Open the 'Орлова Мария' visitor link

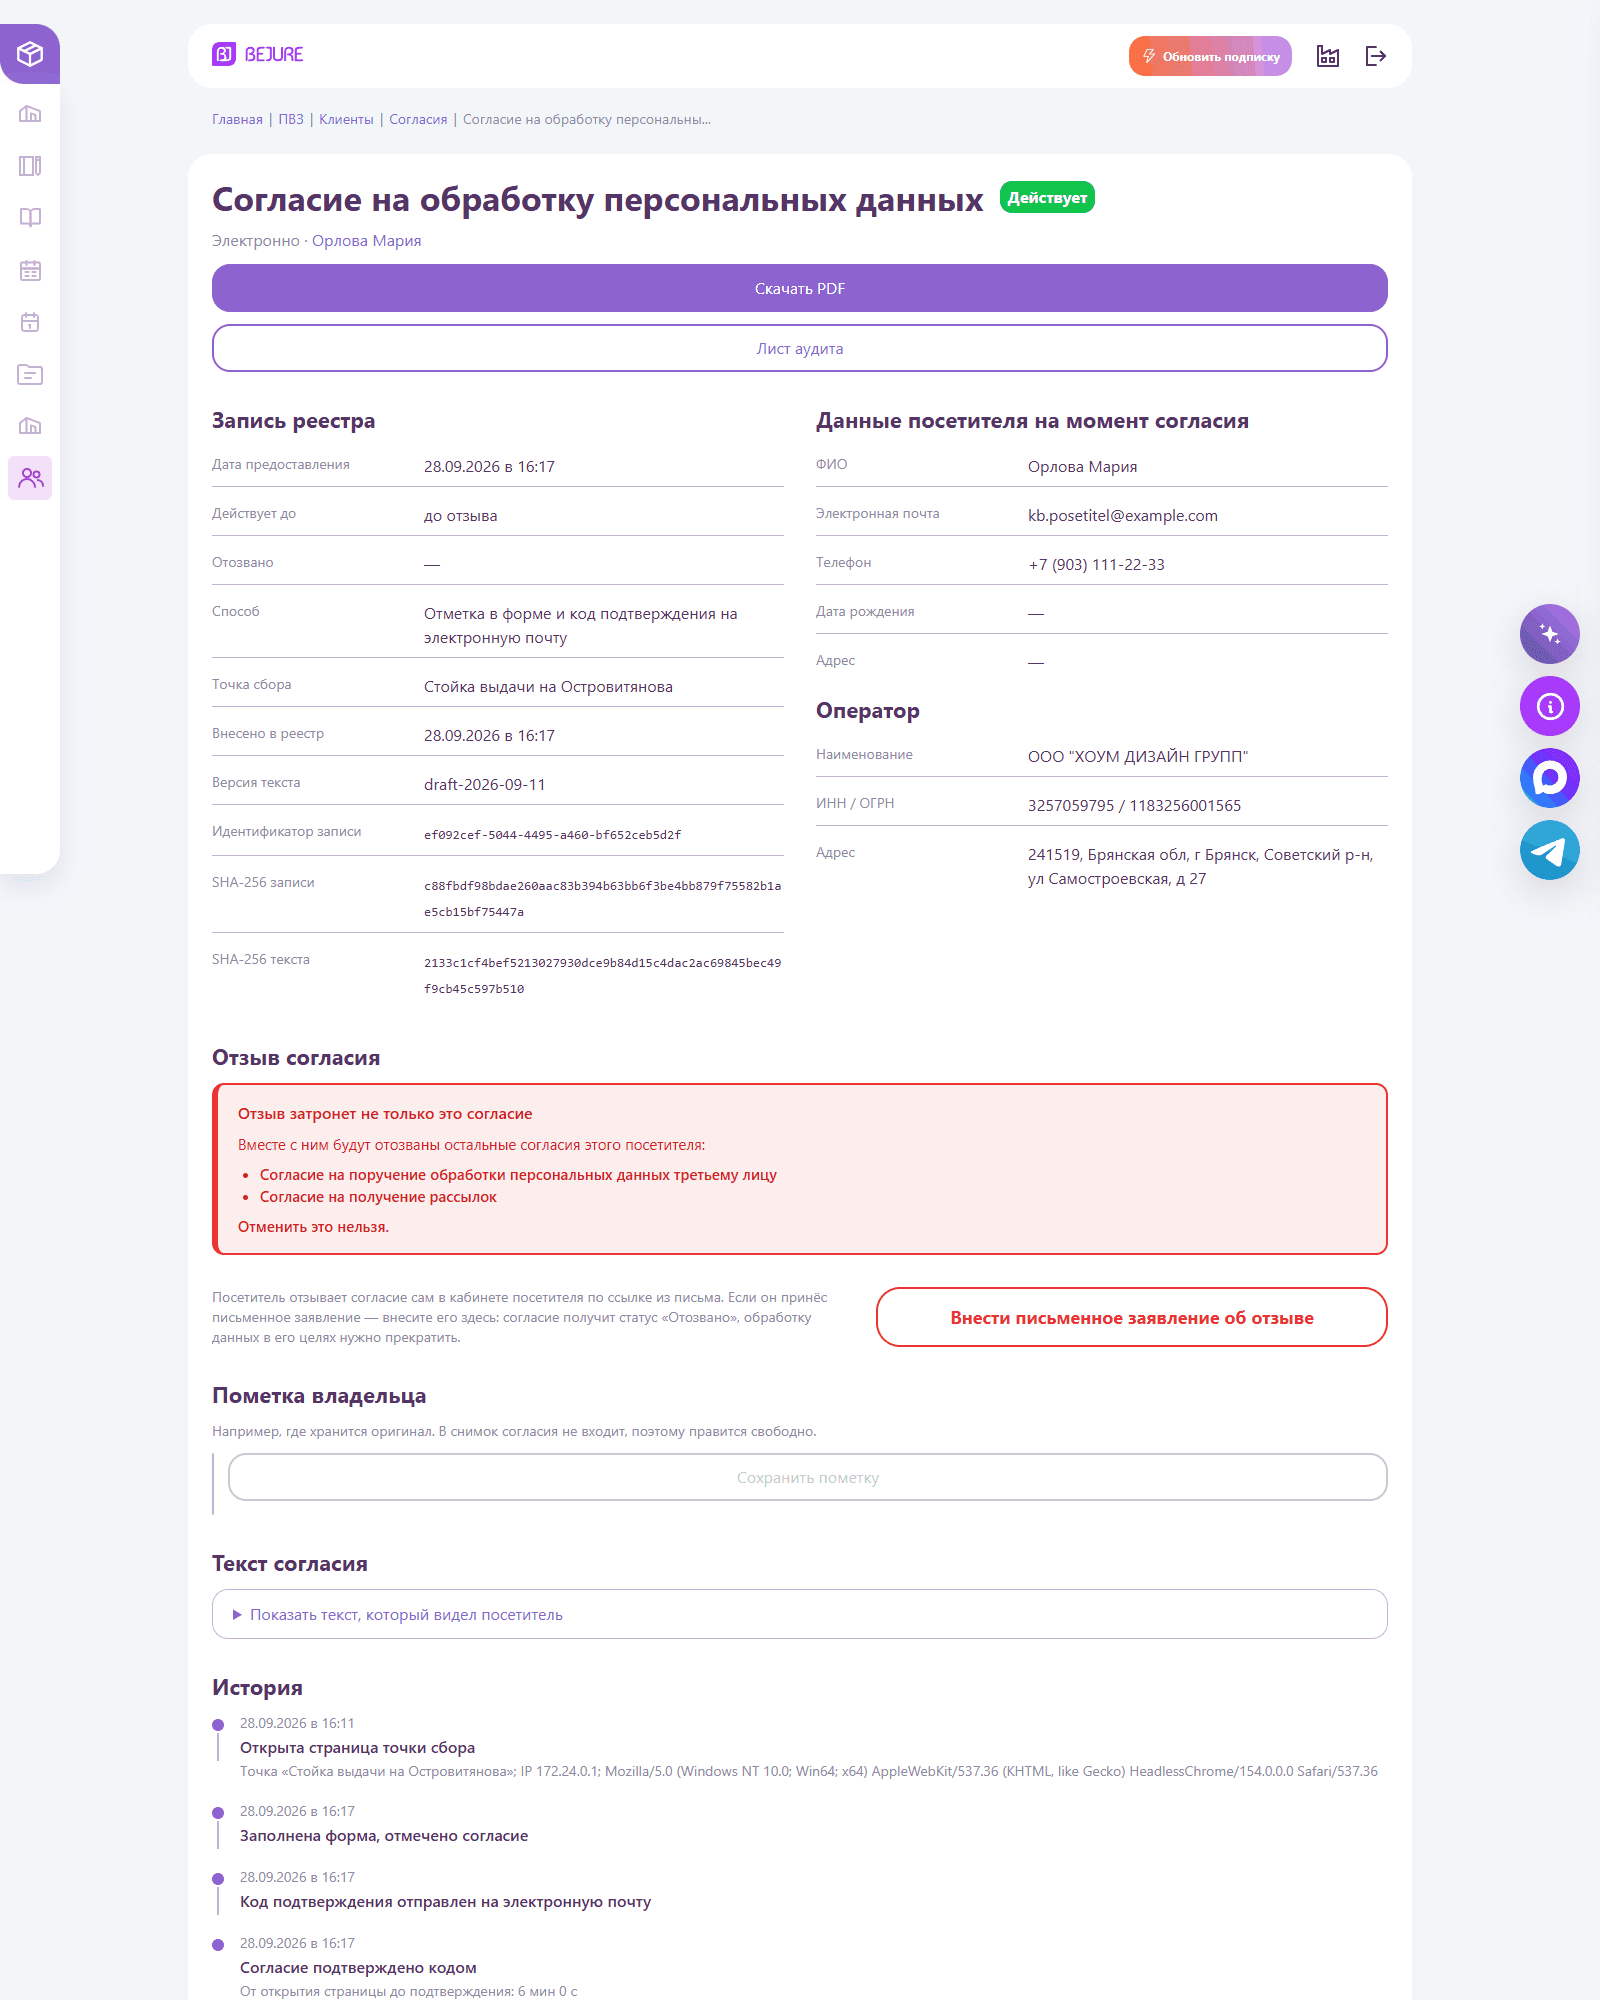(366, 241)
